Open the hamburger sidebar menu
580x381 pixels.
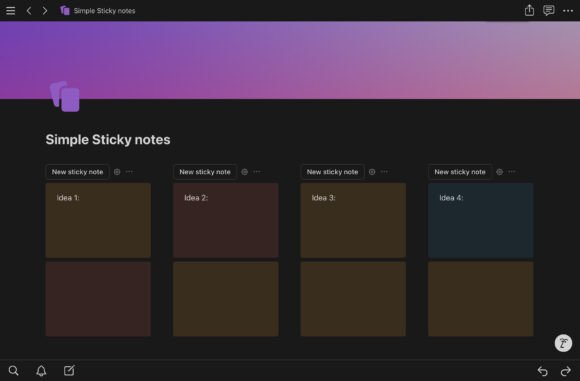pos(10,11)
